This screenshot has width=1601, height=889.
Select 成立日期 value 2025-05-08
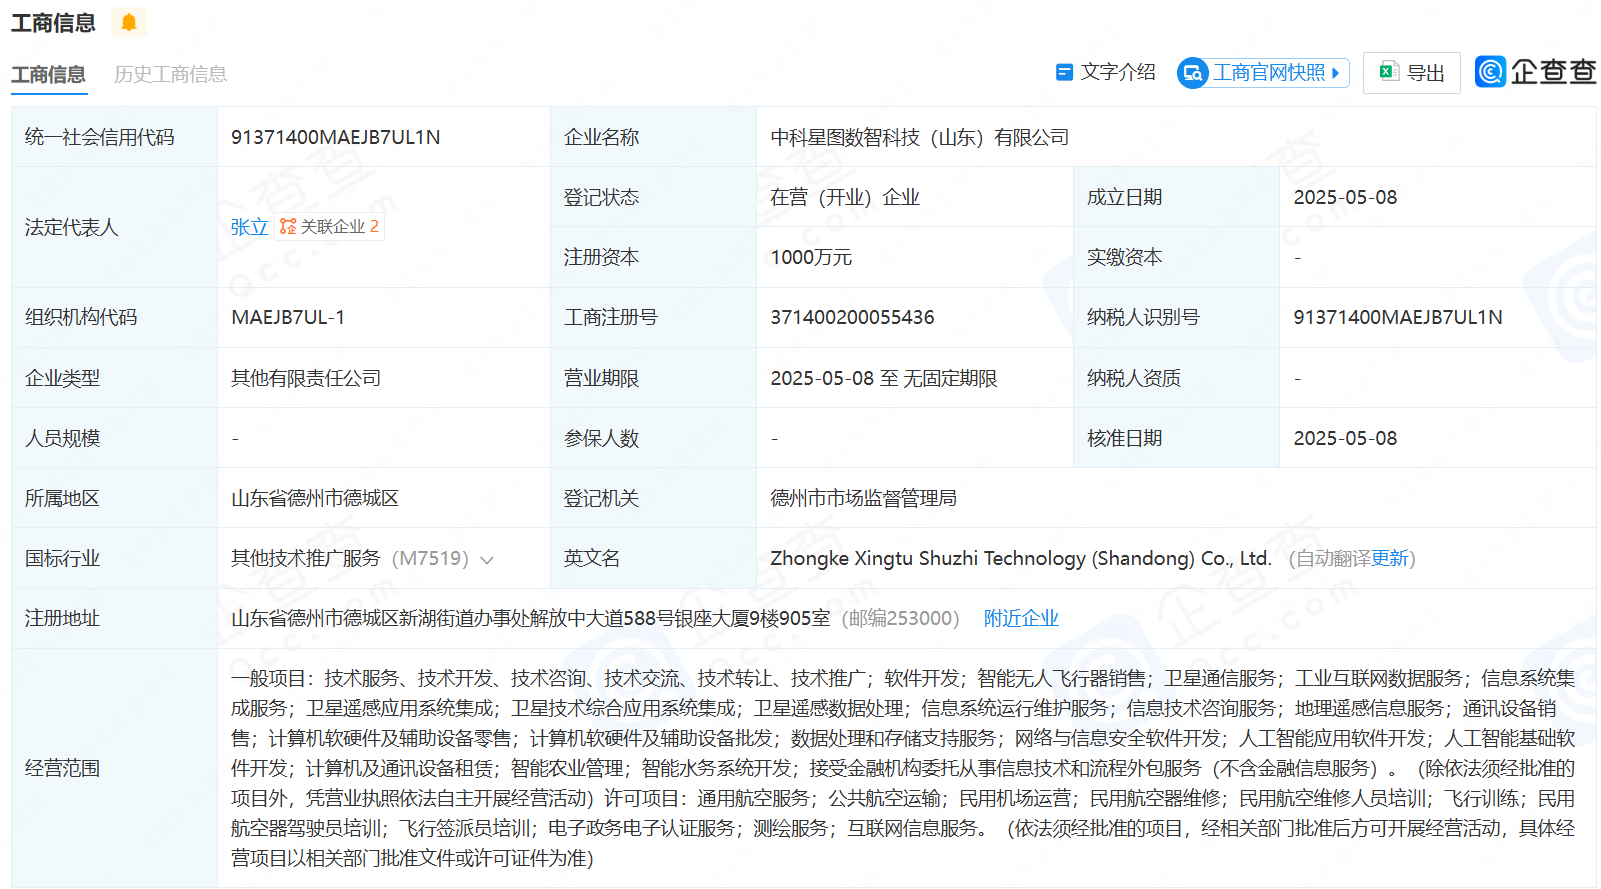[1345, 197]
